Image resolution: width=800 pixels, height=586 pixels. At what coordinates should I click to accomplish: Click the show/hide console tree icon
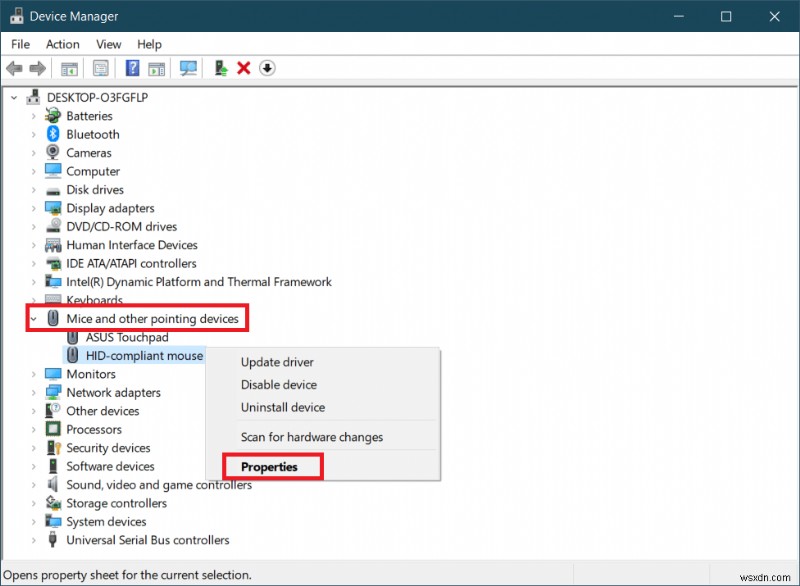pos(69,68)
